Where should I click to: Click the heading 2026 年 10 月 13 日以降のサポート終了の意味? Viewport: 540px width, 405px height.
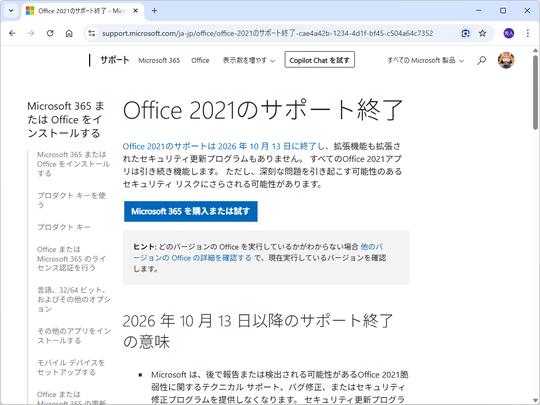click(x=258, y=331)
